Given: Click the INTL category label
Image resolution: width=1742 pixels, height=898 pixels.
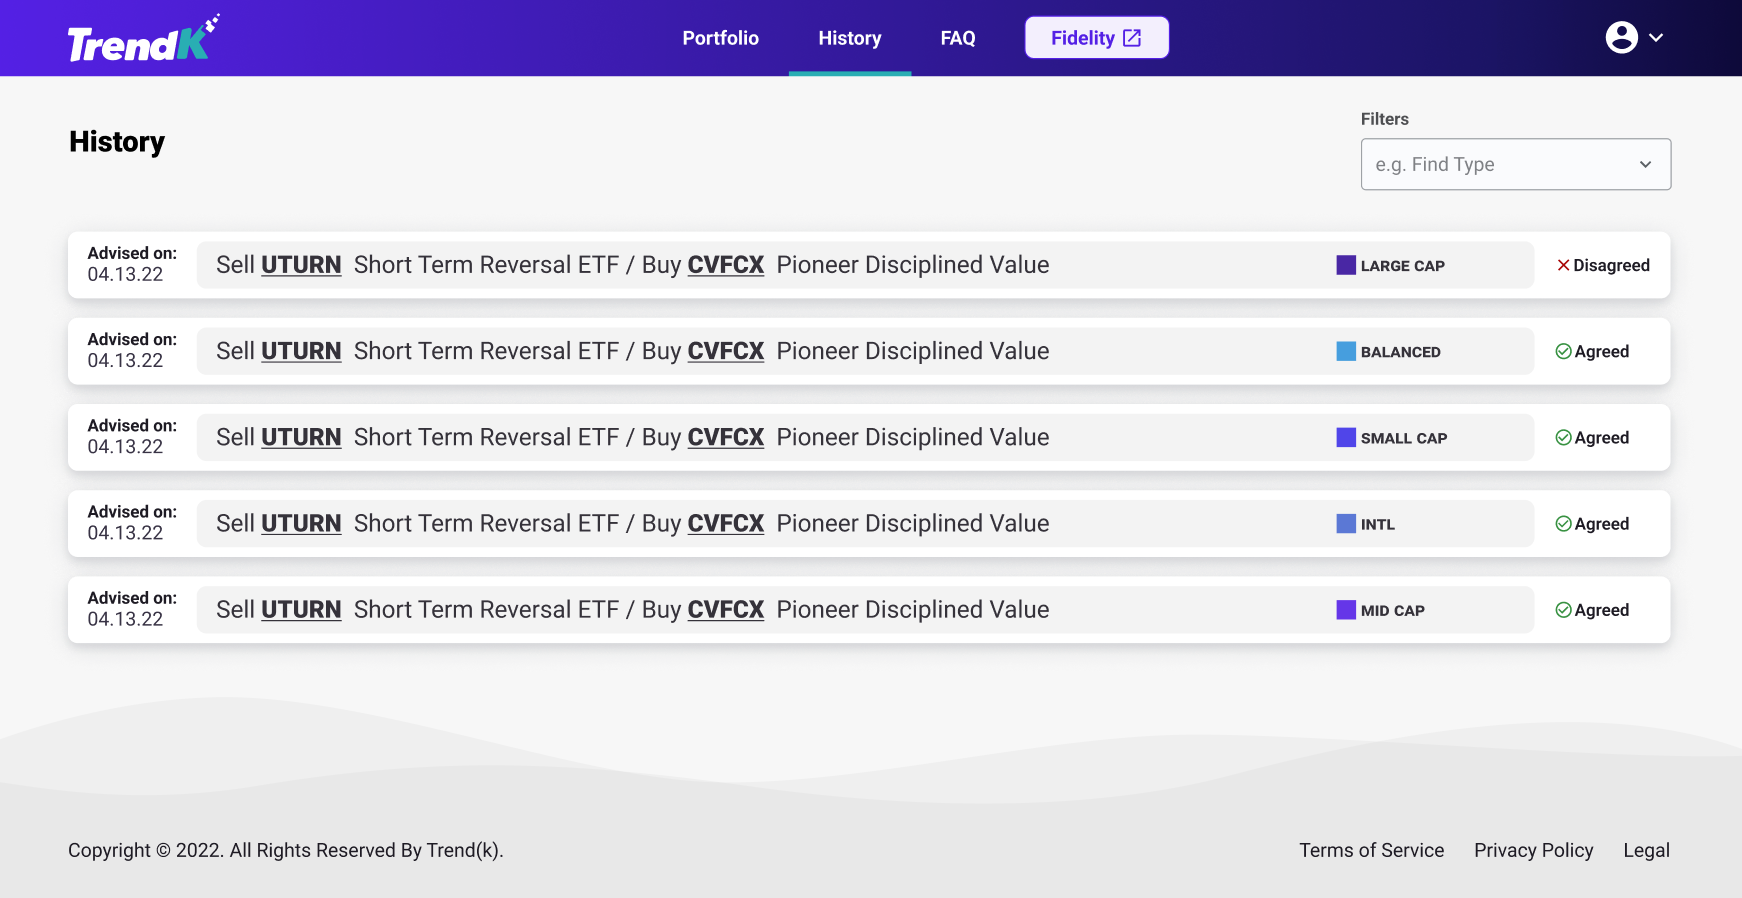Looking at the screenshot, I should pos(1377,524).
